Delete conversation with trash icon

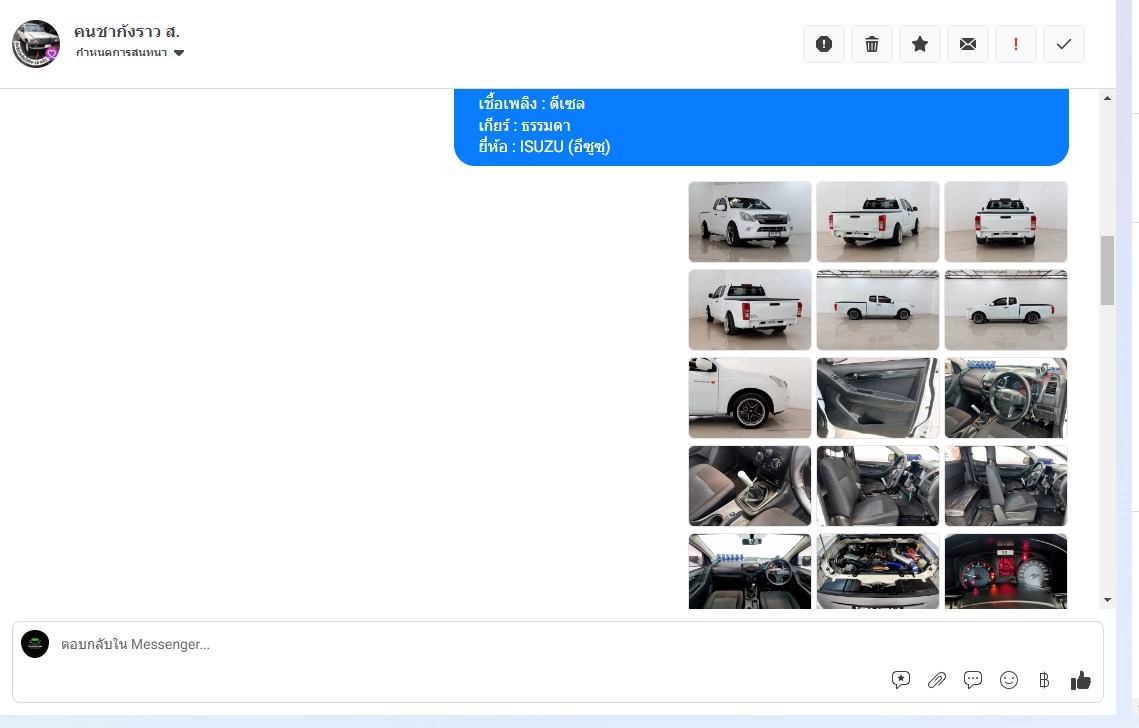pyautogui.click(x=872, y=44)
